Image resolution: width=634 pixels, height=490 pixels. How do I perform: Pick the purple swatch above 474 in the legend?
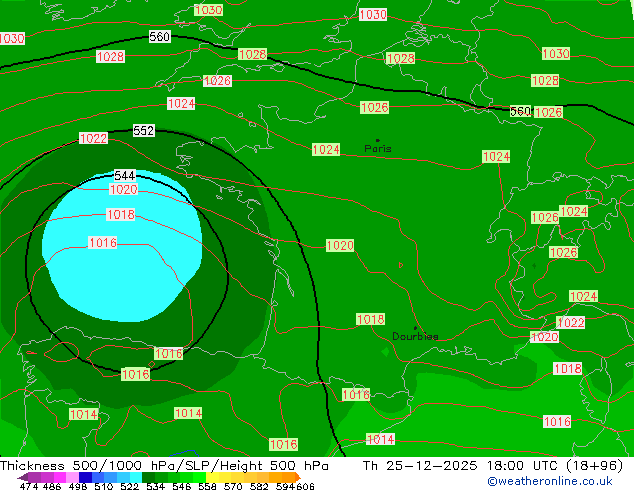(34, 477)
